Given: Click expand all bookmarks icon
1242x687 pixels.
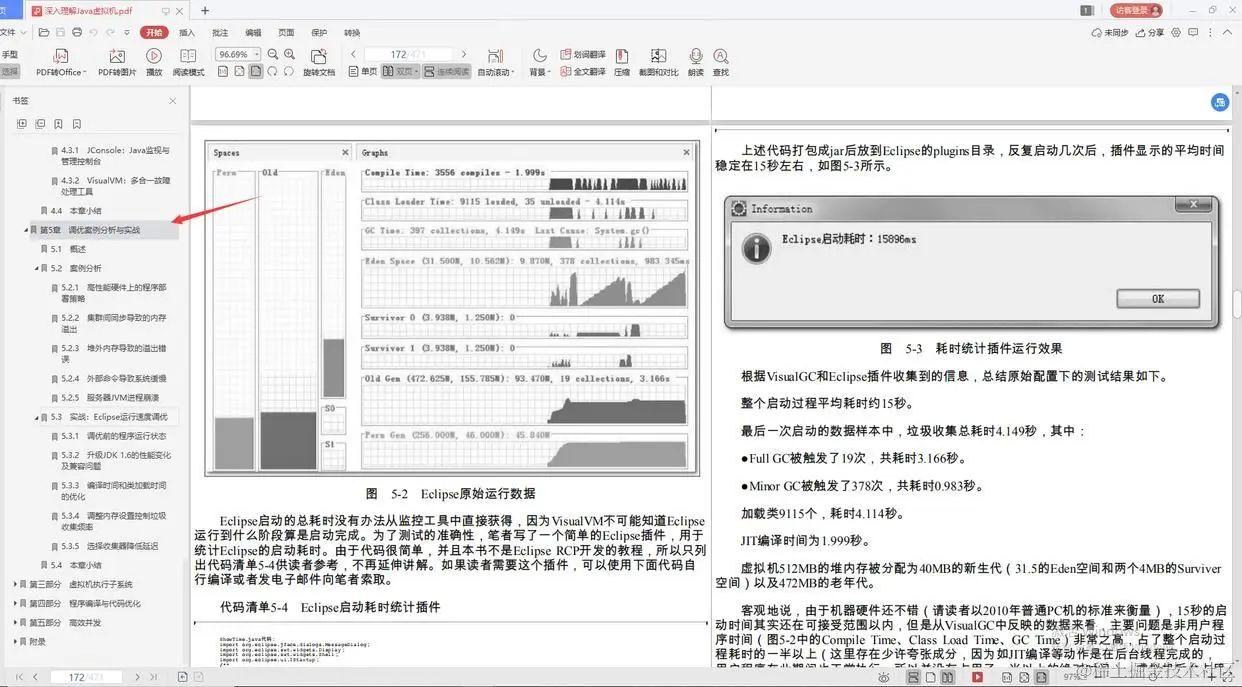Looking at the screenshot, I should coord(23,124).
